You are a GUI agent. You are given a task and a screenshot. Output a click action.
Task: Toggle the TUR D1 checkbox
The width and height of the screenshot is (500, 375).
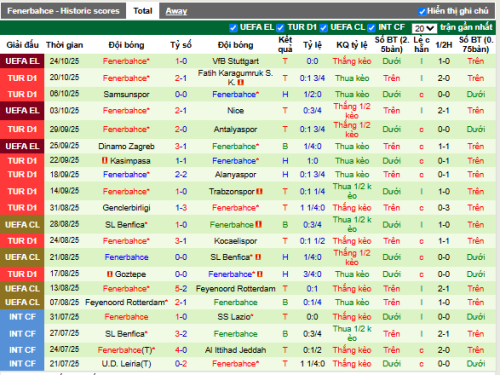[x=280, y=28]
